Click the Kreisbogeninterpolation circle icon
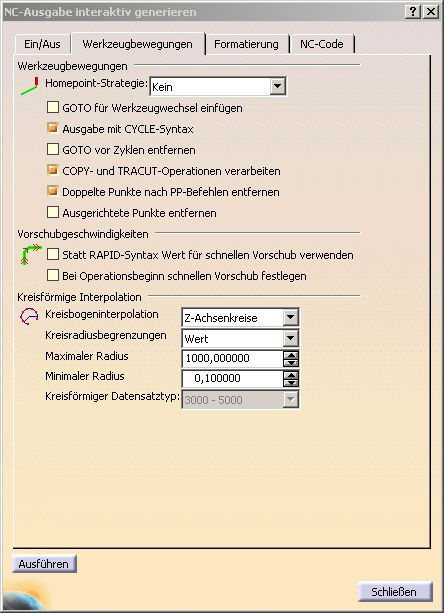The image size is (444, 613). point(29,316)
